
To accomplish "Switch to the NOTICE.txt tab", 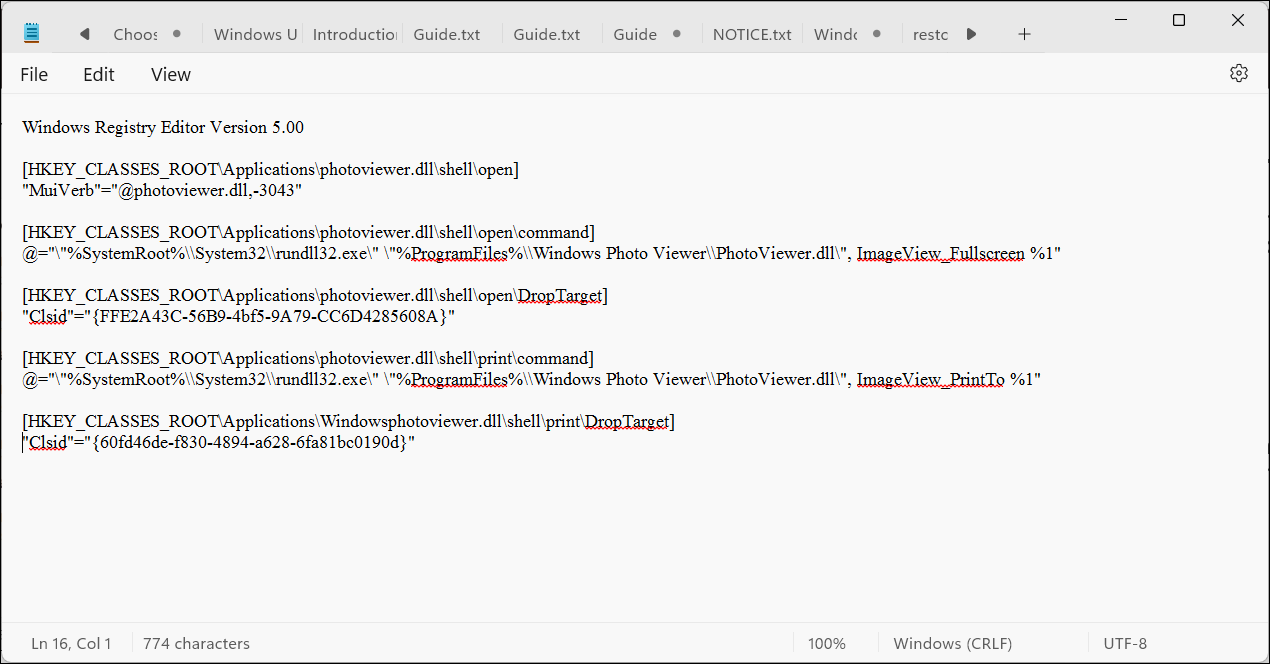I will (752, 34).
